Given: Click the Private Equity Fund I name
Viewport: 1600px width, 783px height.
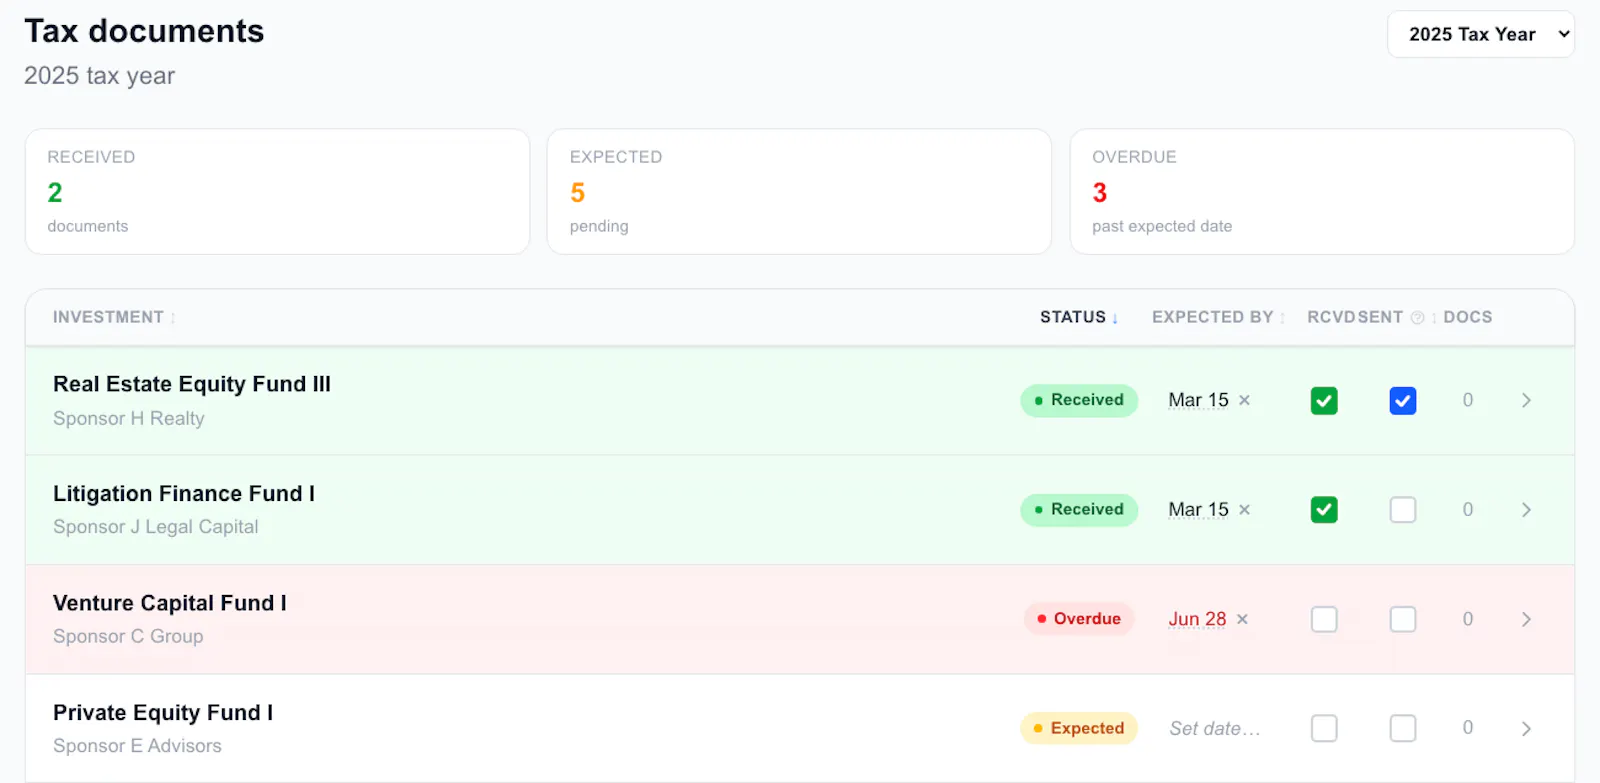Looking at the screenshot, I should [x=163, y=713].
